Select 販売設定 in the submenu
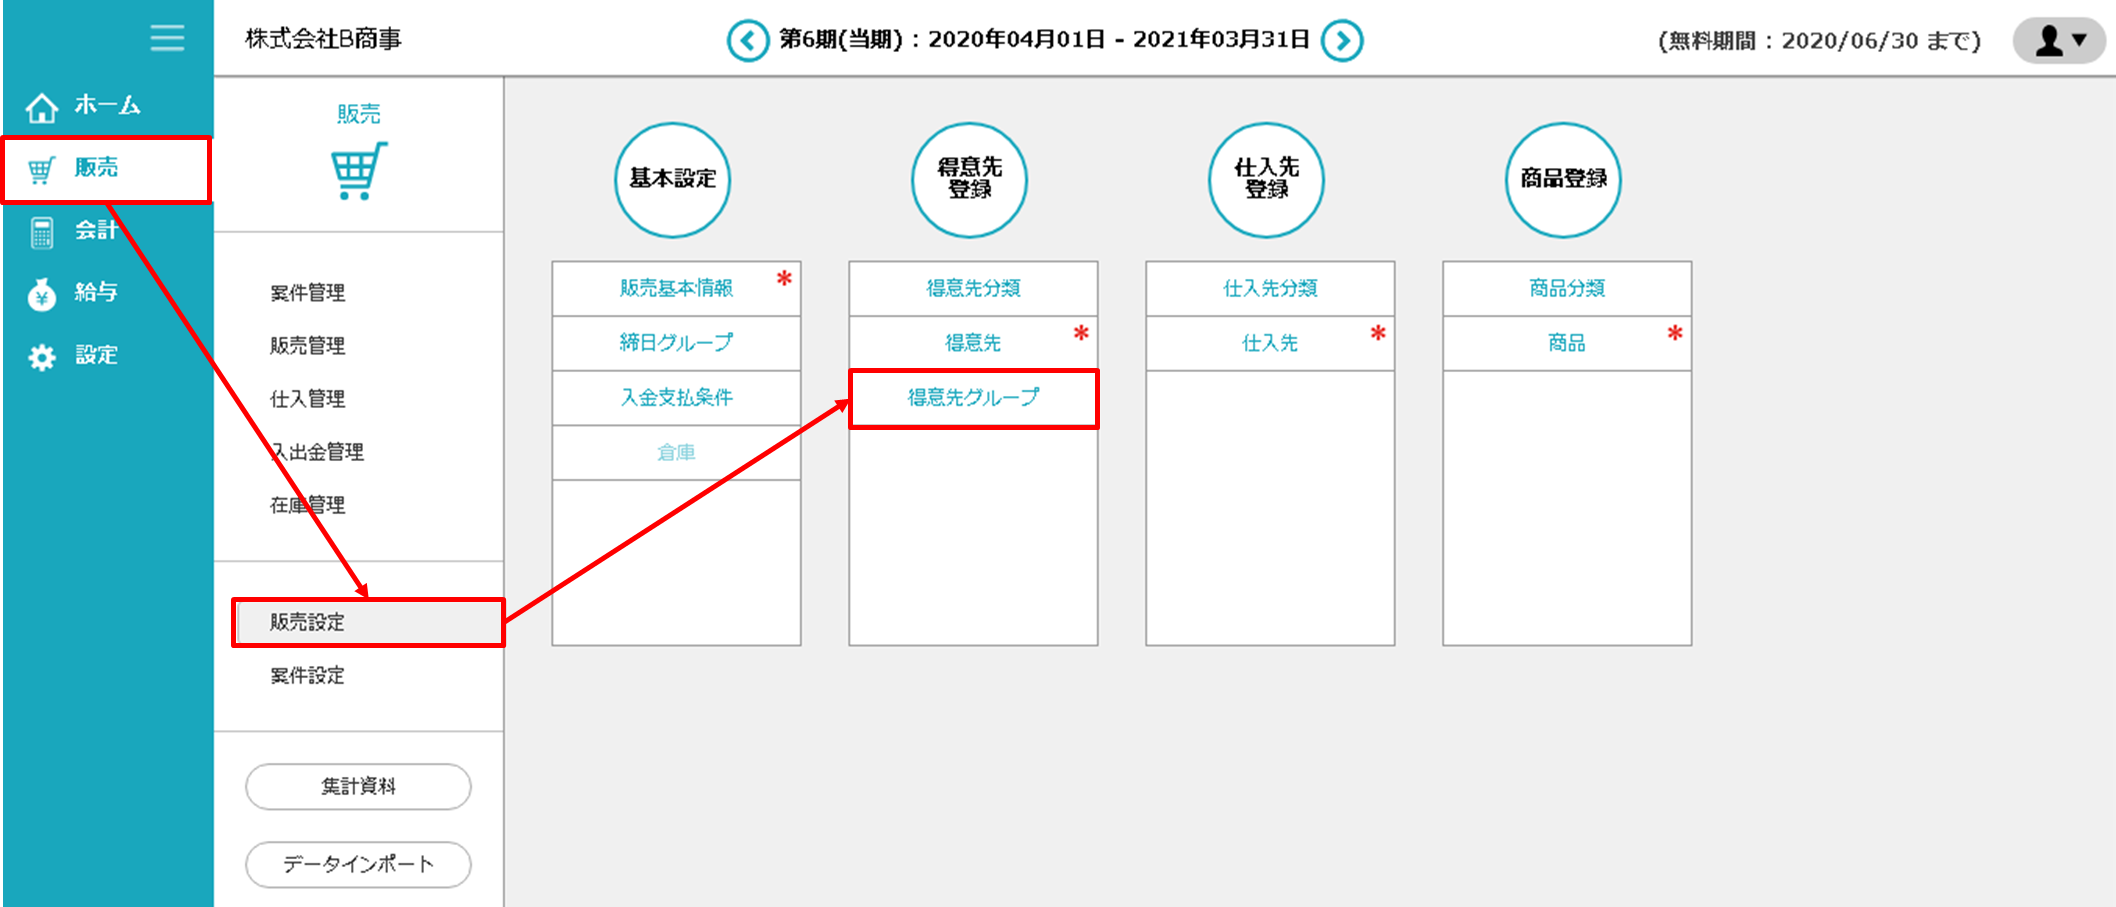The height and width of the screenshot is (907, 2116). 308,622
